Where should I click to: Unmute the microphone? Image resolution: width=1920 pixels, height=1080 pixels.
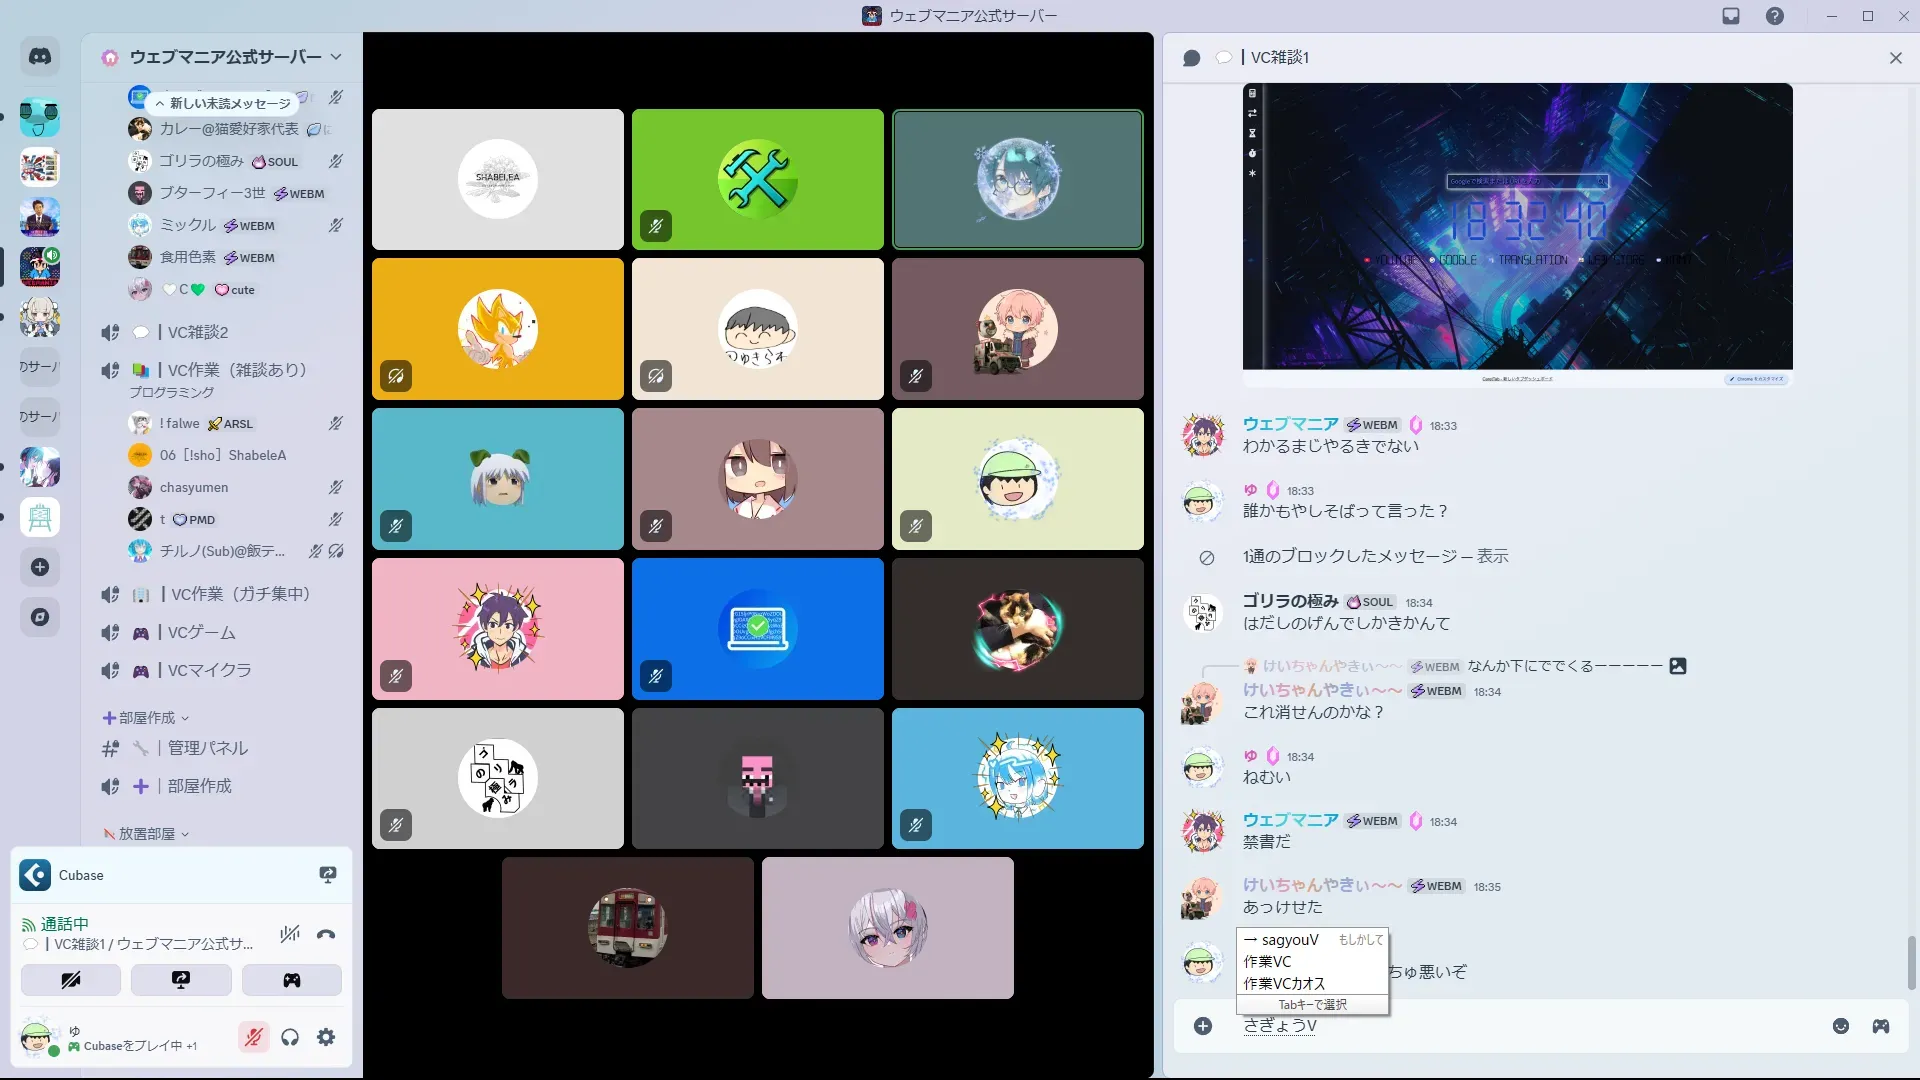coord(254,1038)
